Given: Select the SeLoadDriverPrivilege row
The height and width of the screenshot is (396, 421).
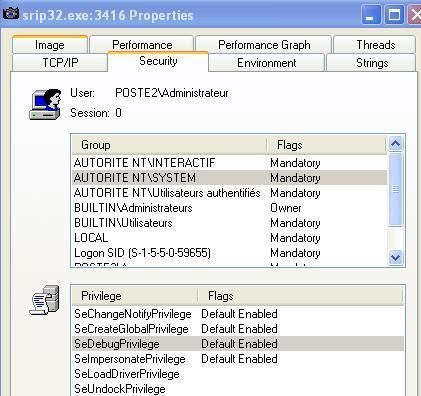Looking at the screenshot, I should [x=238, y=374].
